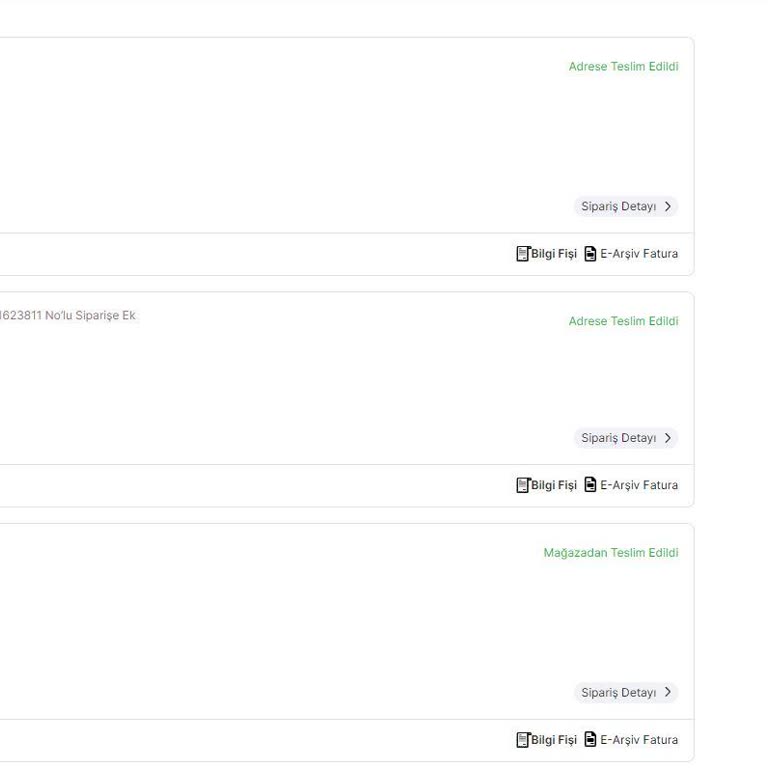Viewport: 768px width, 768px height.
Task: Open the E-Arşiv Fatura link of the store-delivered order
Action: click(639, 740)
